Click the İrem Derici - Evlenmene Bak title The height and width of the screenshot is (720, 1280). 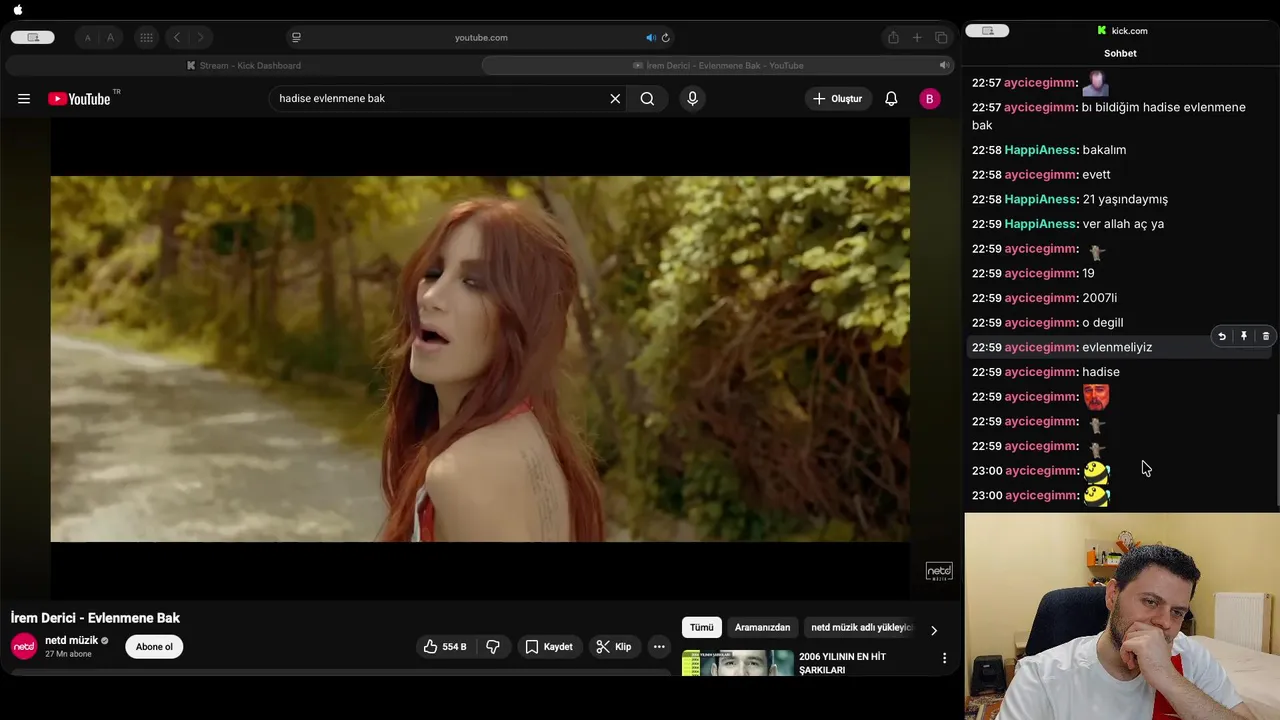click(x=95, y=618)
